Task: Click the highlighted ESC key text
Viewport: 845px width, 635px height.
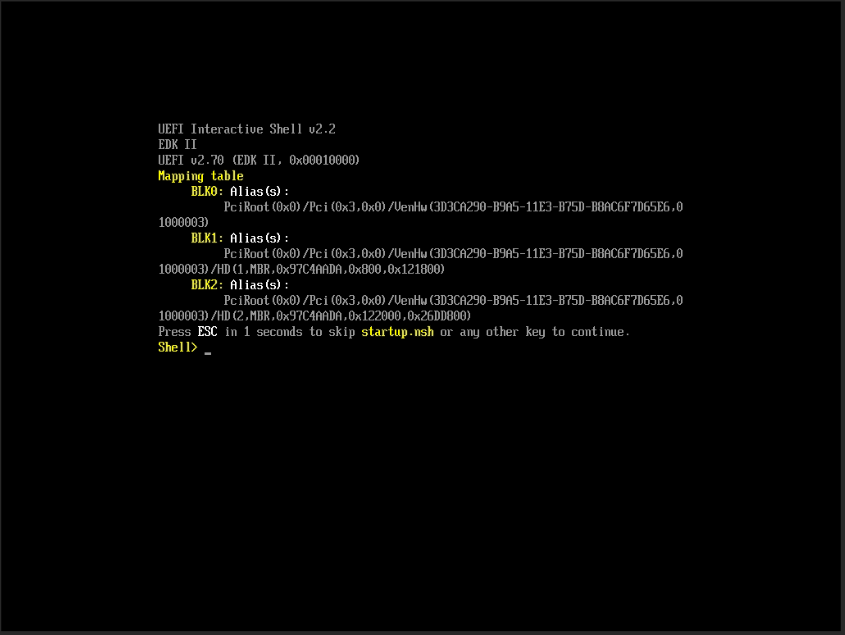Action: [207, 332]
